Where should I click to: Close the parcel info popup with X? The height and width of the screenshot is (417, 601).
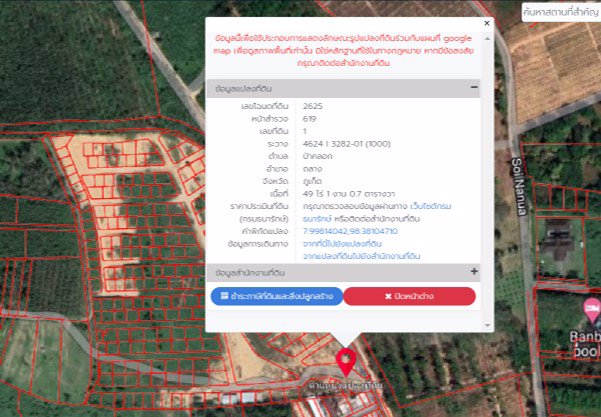click(487, 23)
